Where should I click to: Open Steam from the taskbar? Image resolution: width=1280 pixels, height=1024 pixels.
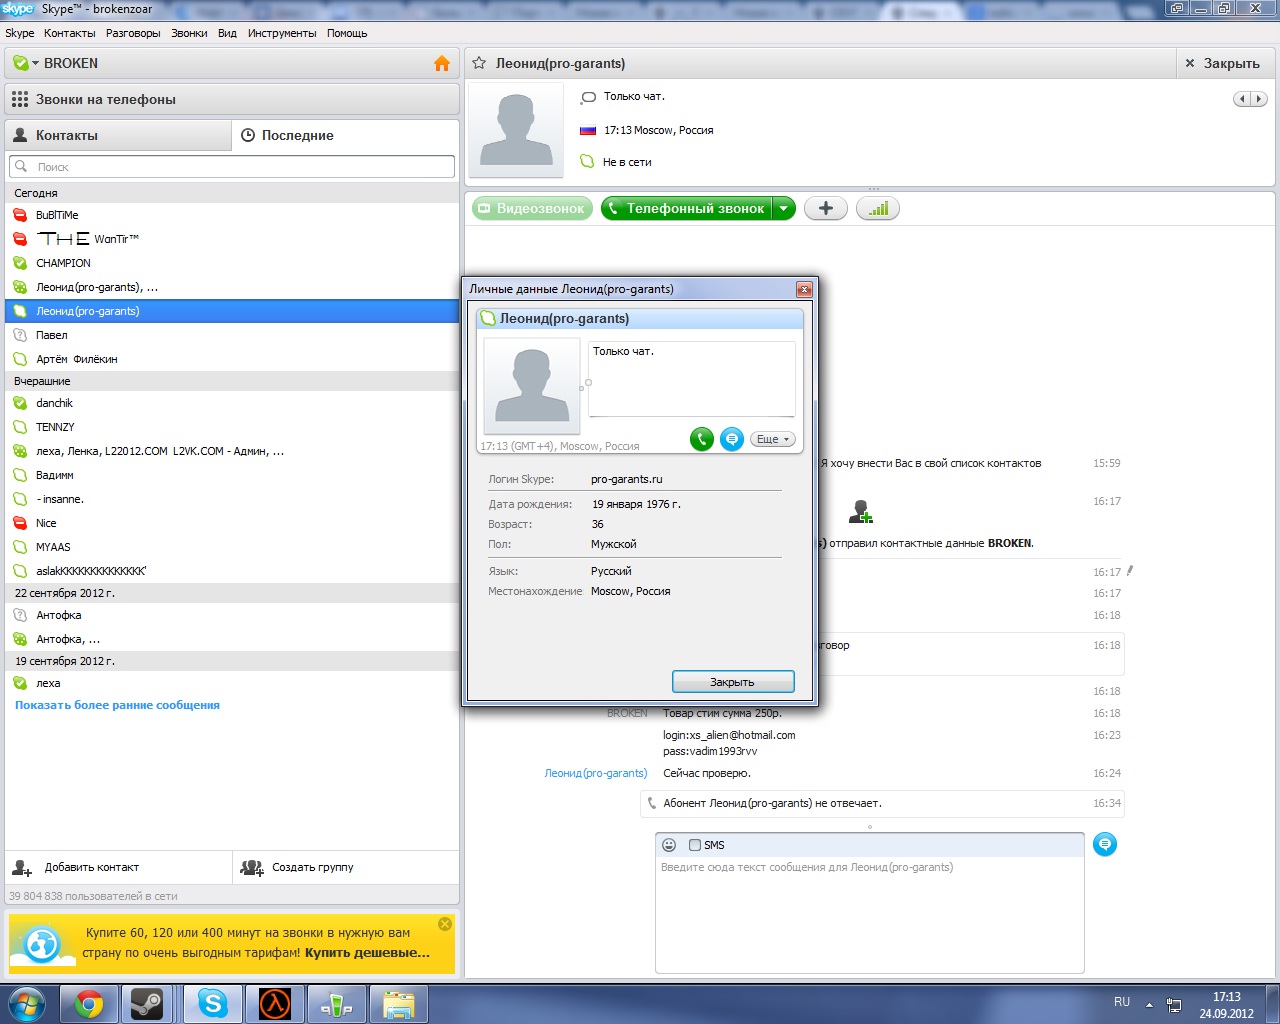click(147, 1004)
